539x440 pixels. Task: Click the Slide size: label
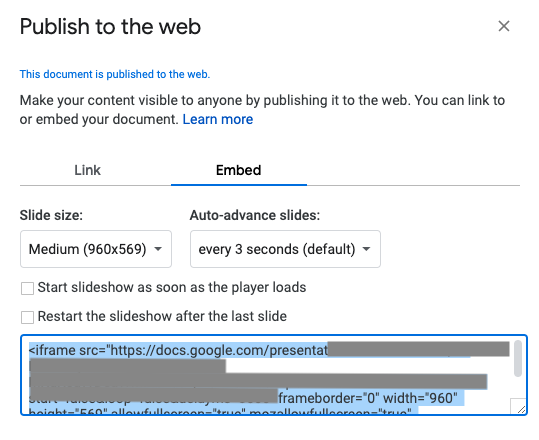(51, 215)
